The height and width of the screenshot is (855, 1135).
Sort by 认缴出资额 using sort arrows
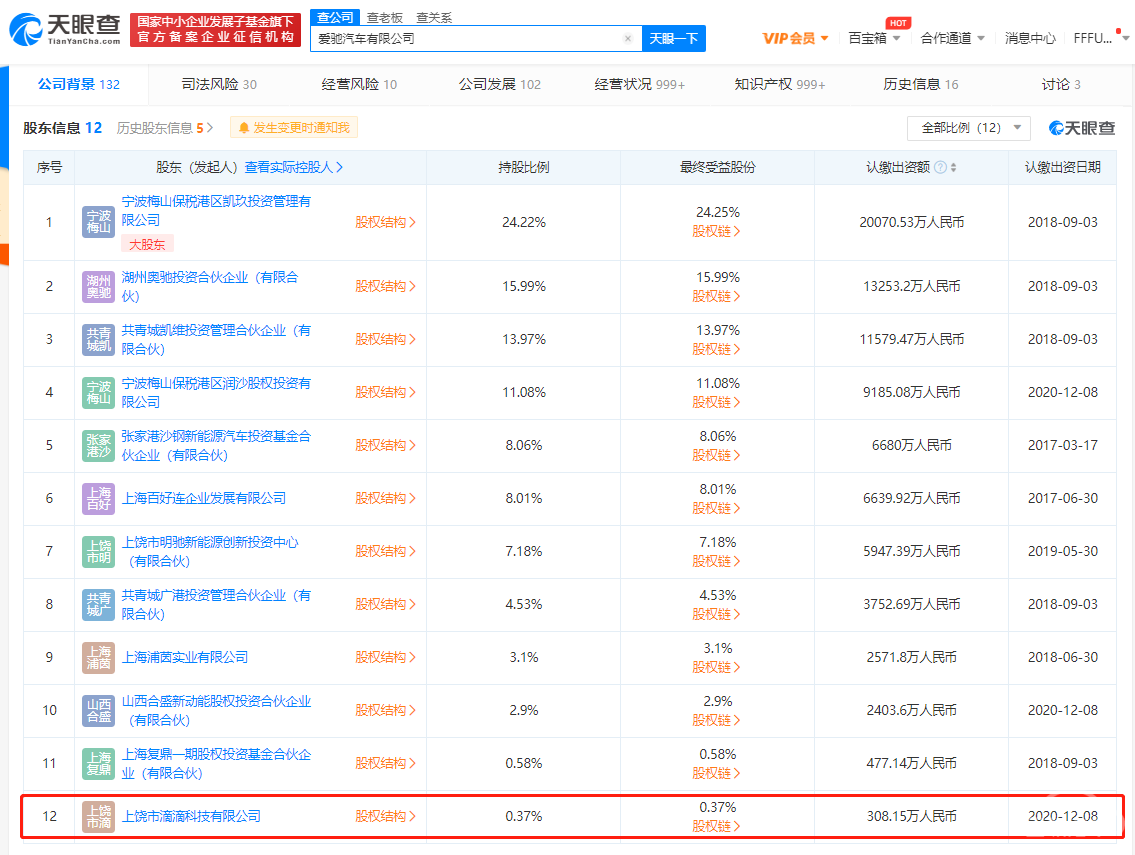[953, 167]
